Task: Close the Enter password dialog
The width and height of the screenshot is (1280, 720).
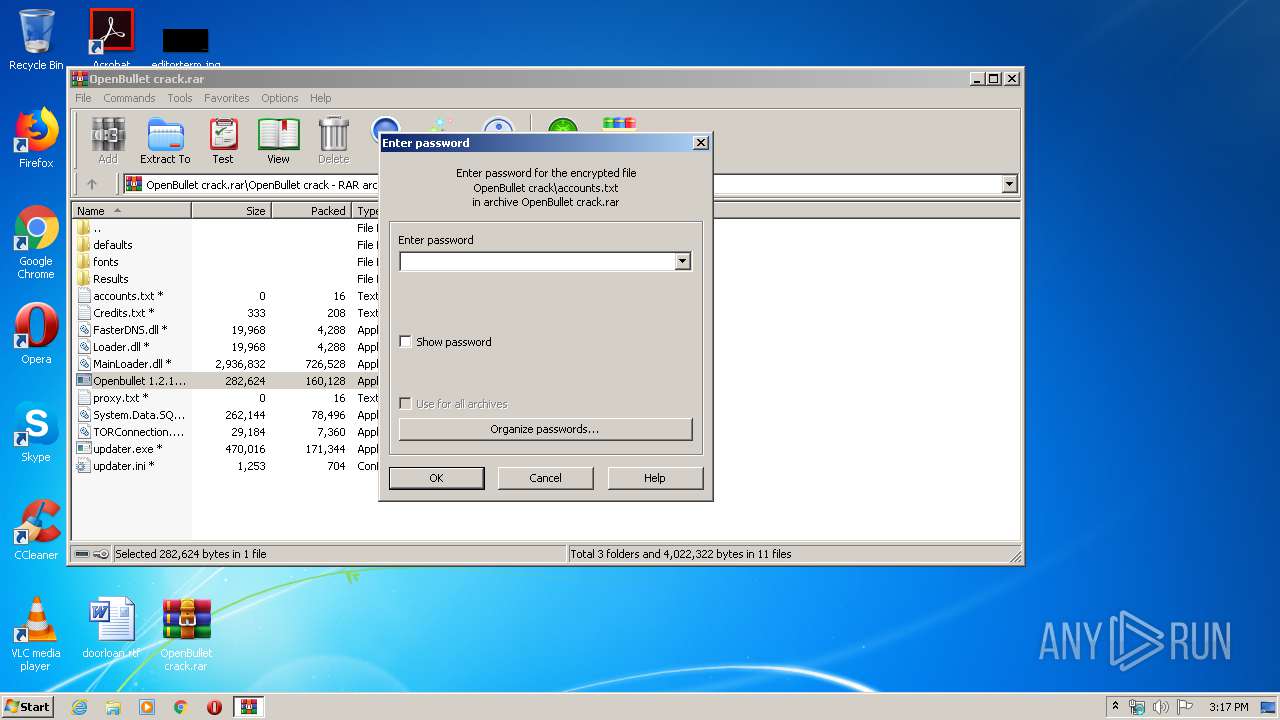Action: 701,142
